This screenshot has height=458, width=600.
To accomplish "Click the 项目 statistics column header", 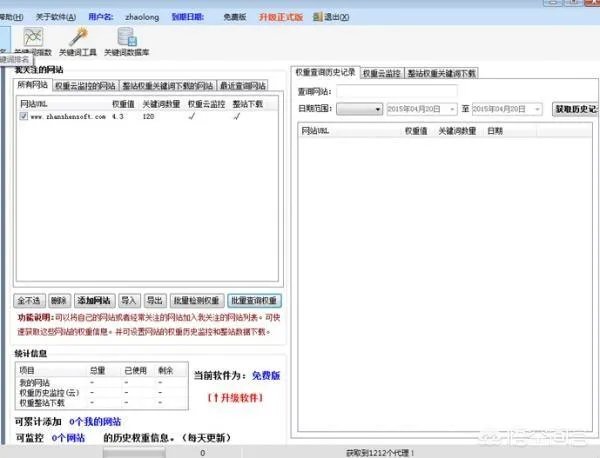I will tap(27, 370).
